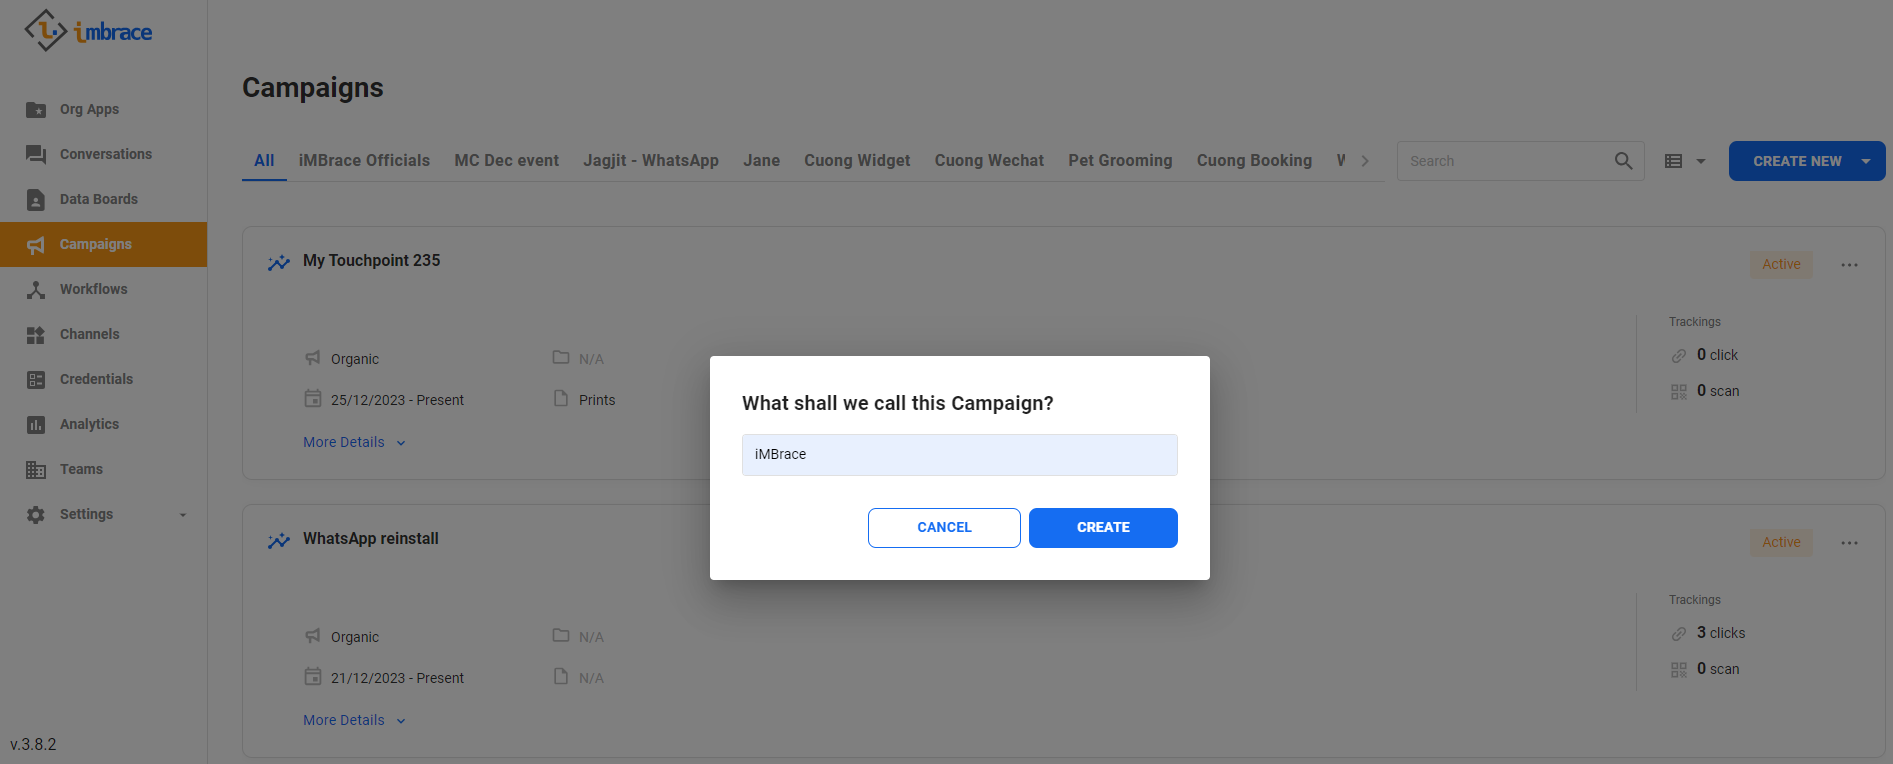Open Data Boards from sidebar icon
The image size is (1893, 764).
tap(36, 200)
